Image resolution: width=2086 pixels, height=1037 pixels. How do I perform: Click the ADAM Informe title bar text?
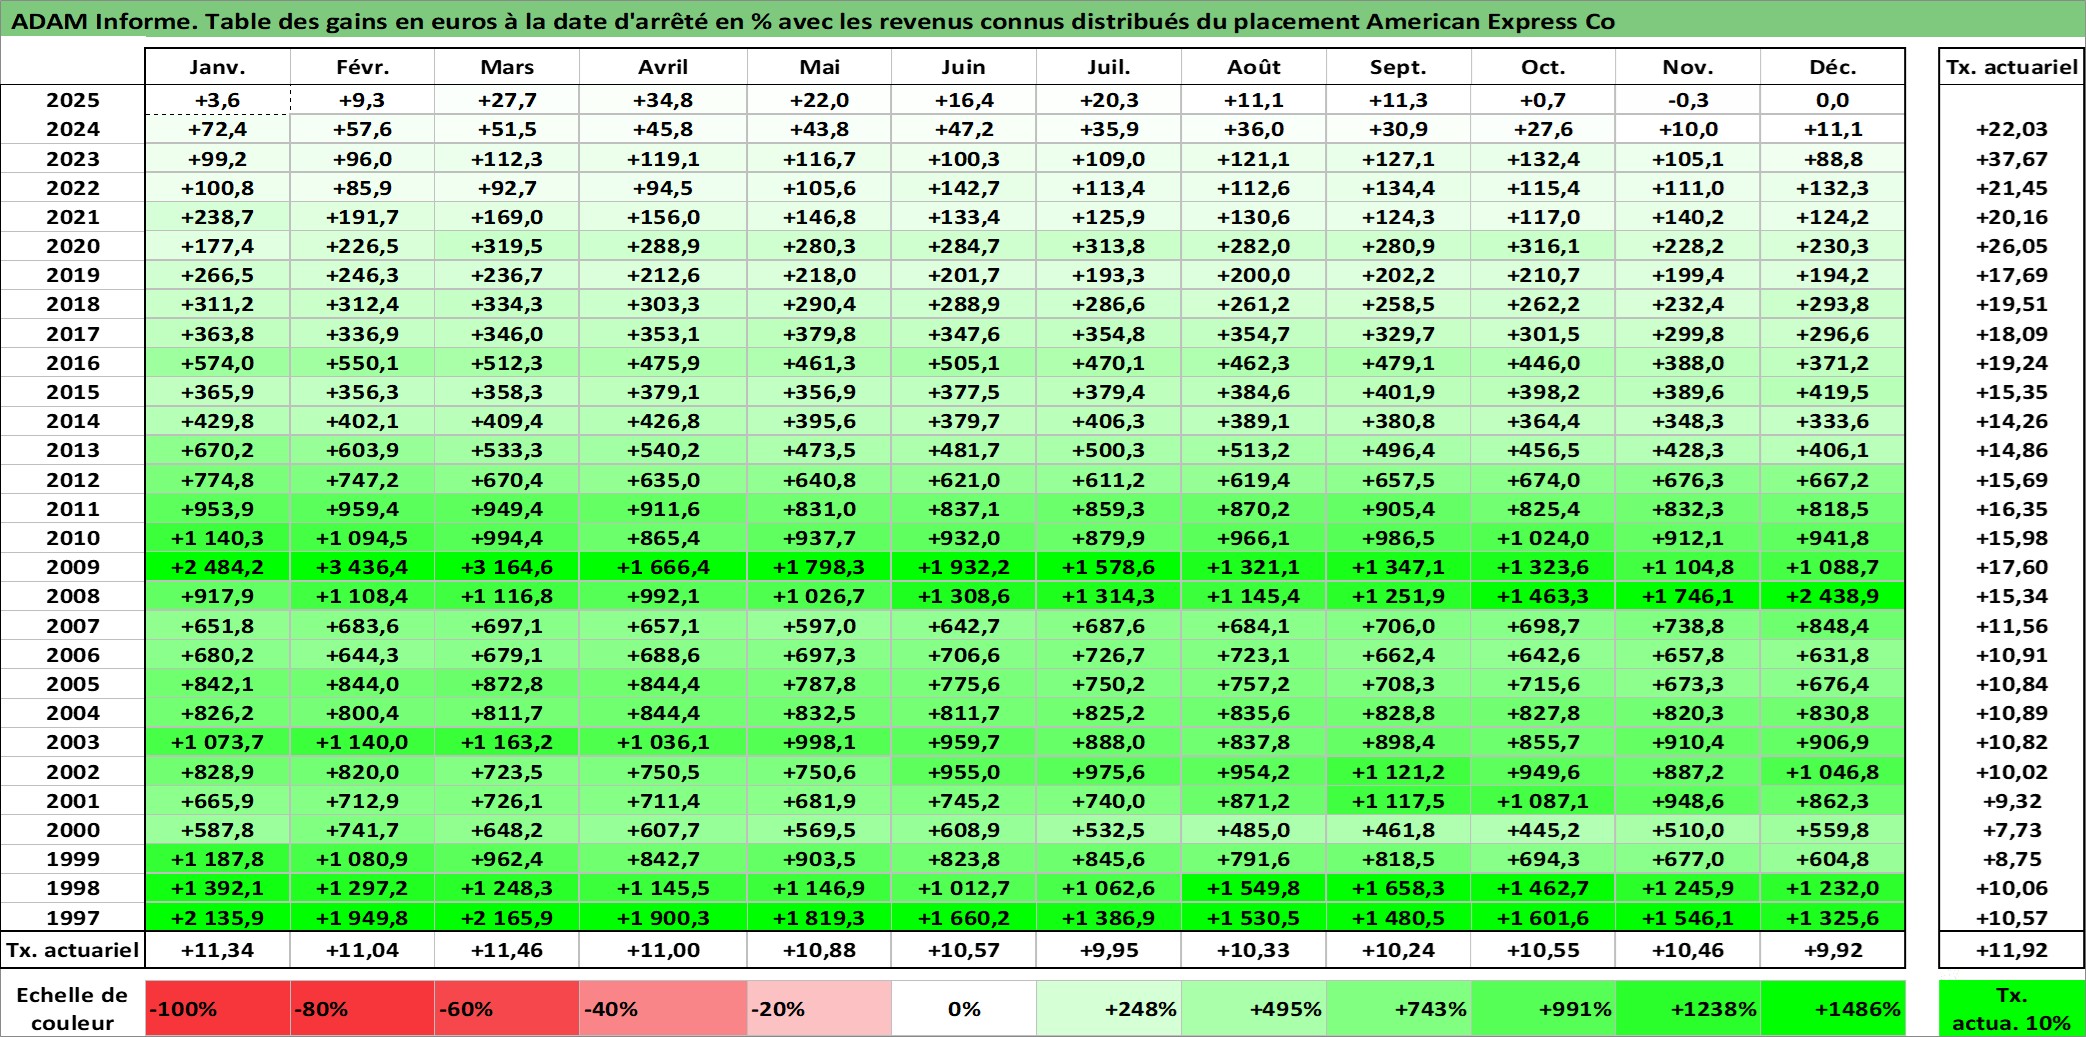813,21
